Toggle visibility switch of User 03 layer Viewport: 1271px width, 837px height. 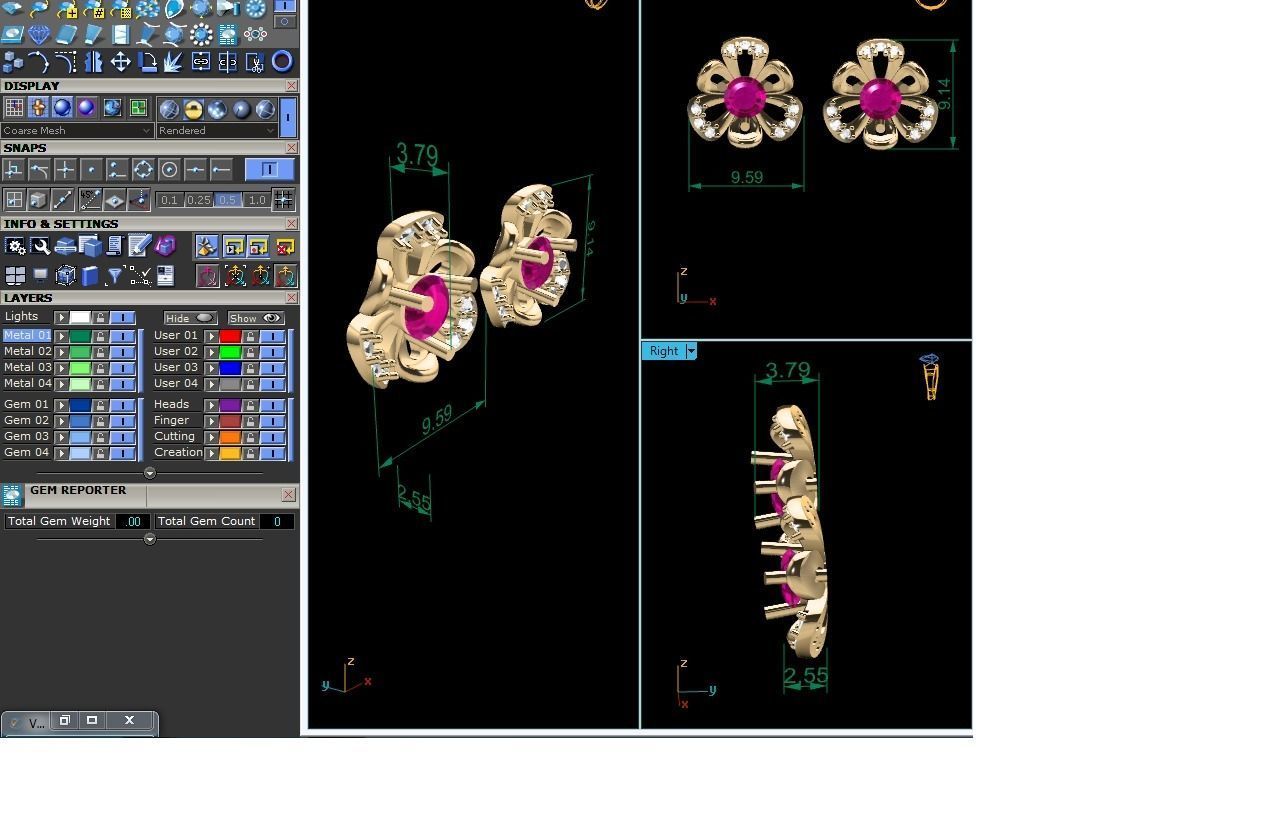(272, 368)
